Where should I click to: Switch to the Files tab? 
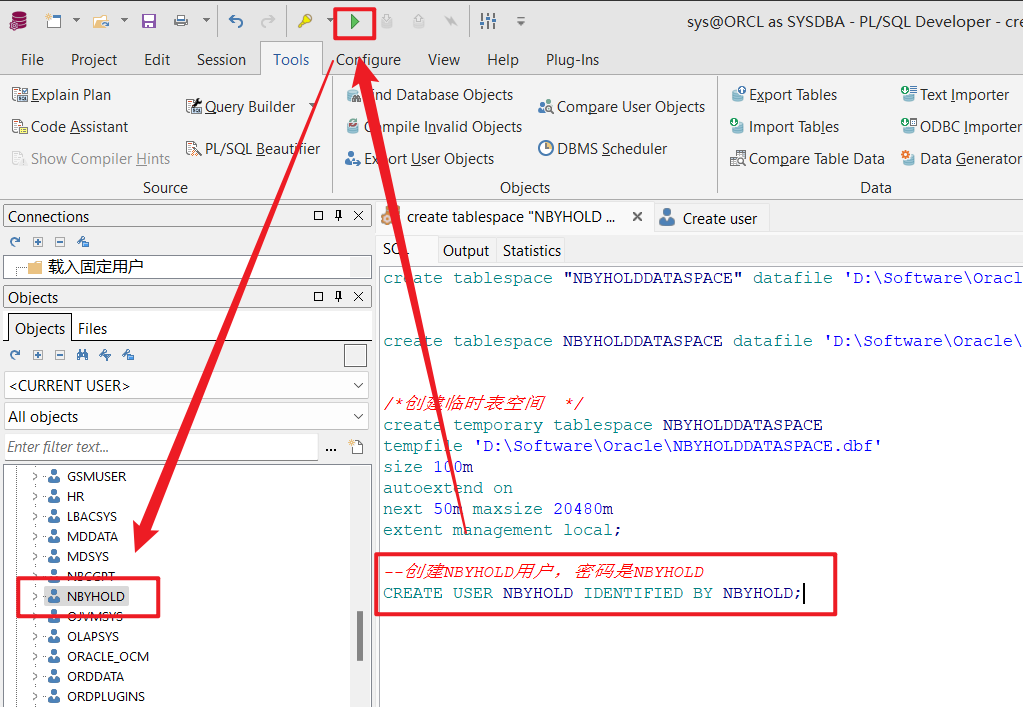coord(94,328)
